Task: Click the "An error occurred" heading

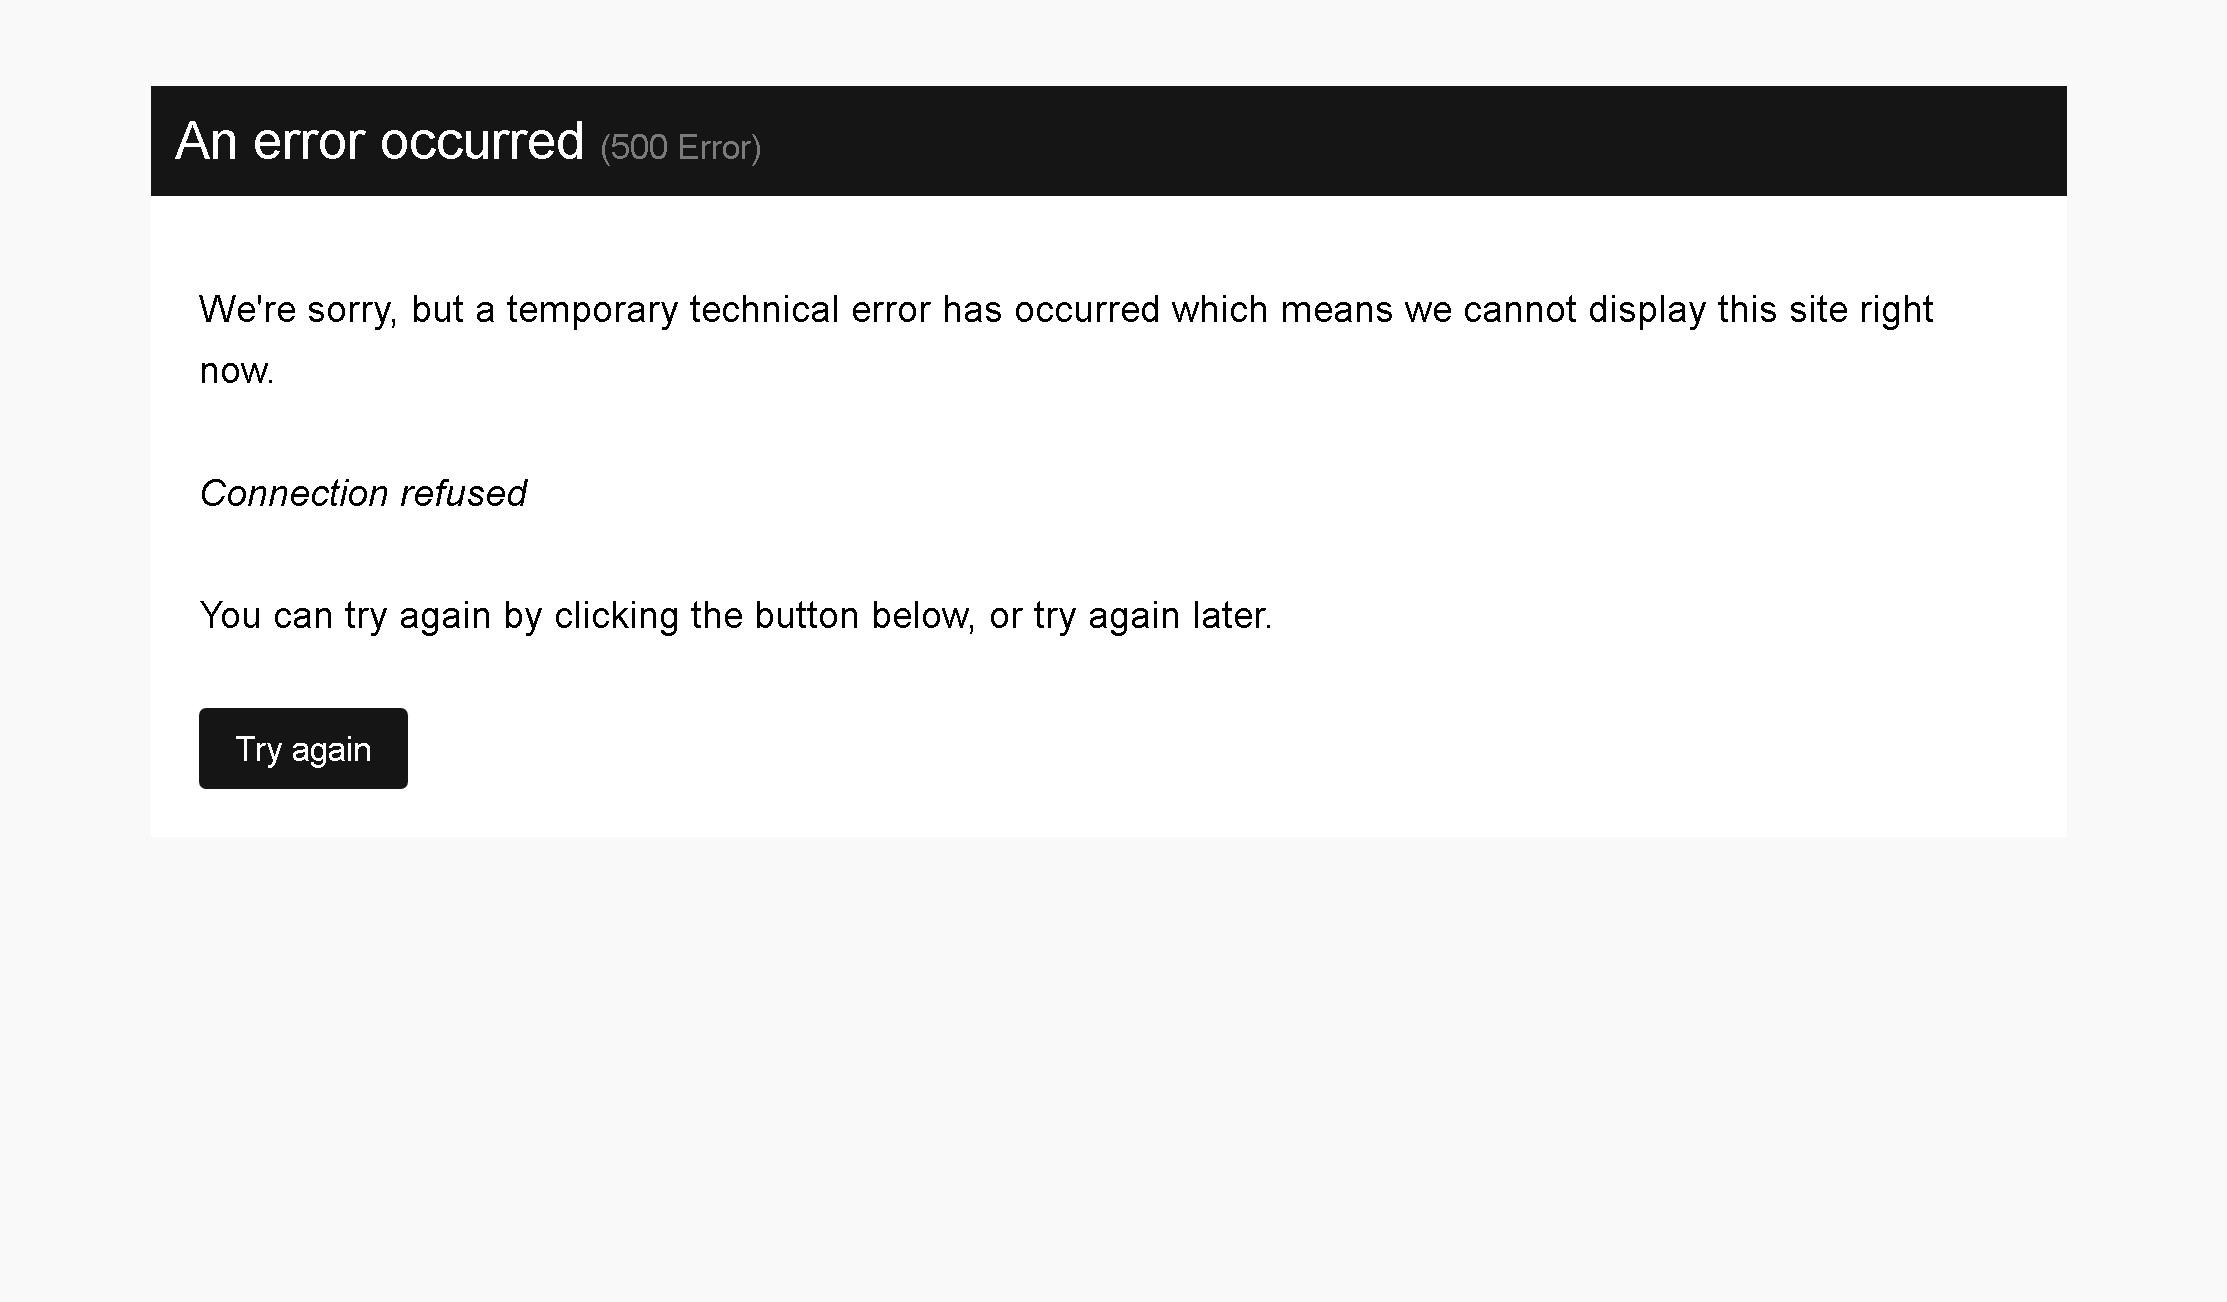Action: pos(379,141)
